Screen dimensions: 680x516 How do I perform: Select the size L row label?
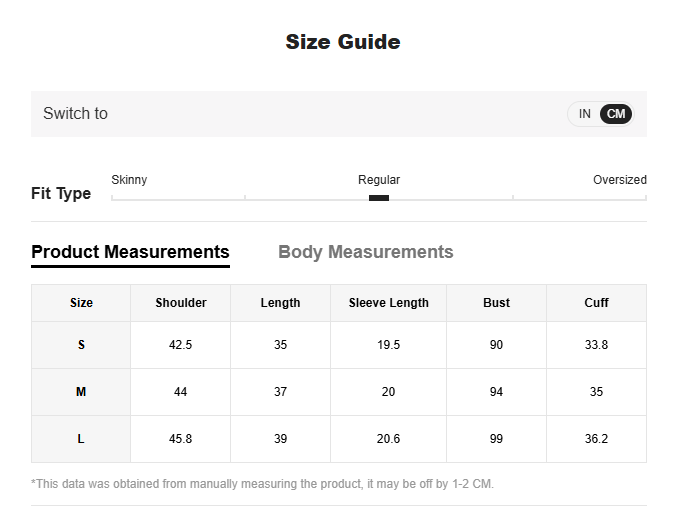click(x=81, y=439)
